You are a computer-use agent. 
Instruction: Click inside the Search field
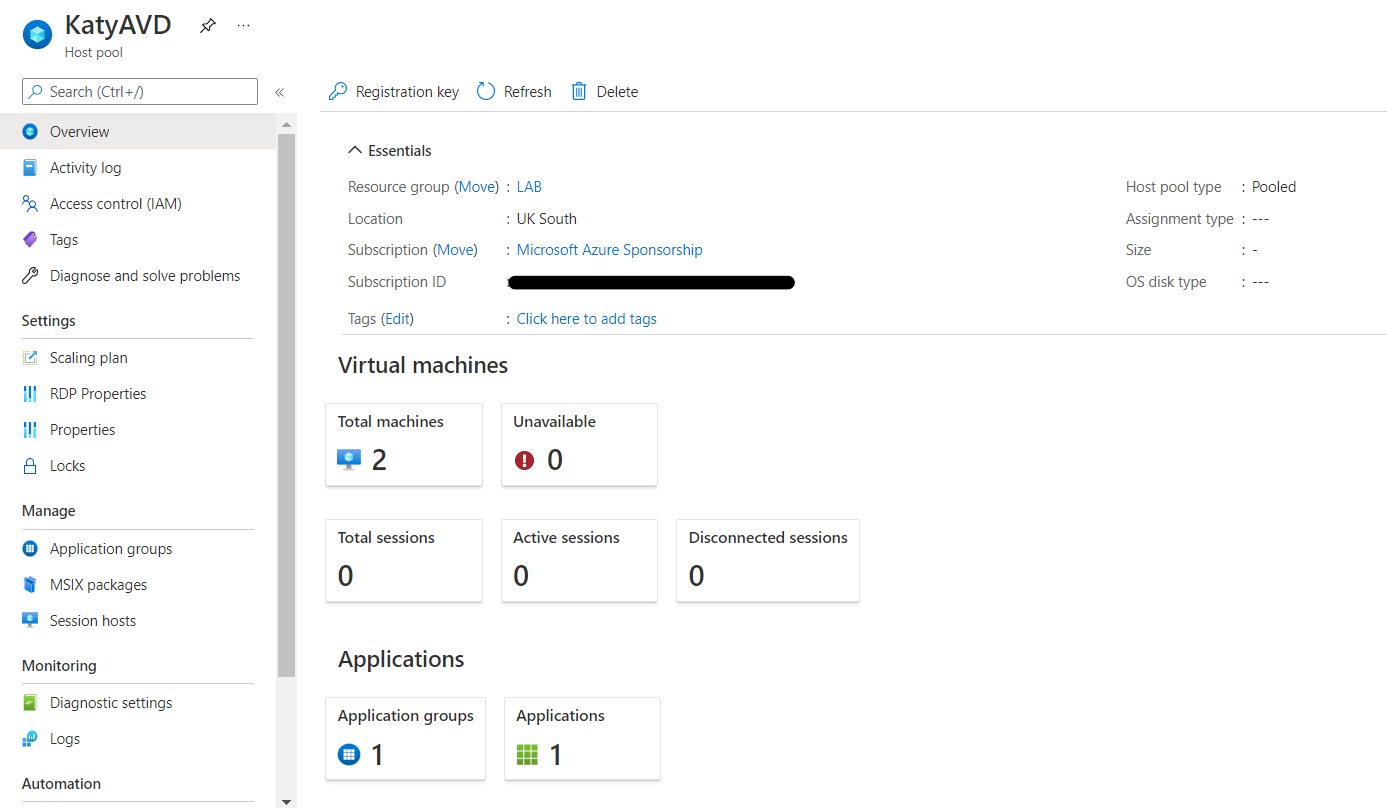point(139,91)
